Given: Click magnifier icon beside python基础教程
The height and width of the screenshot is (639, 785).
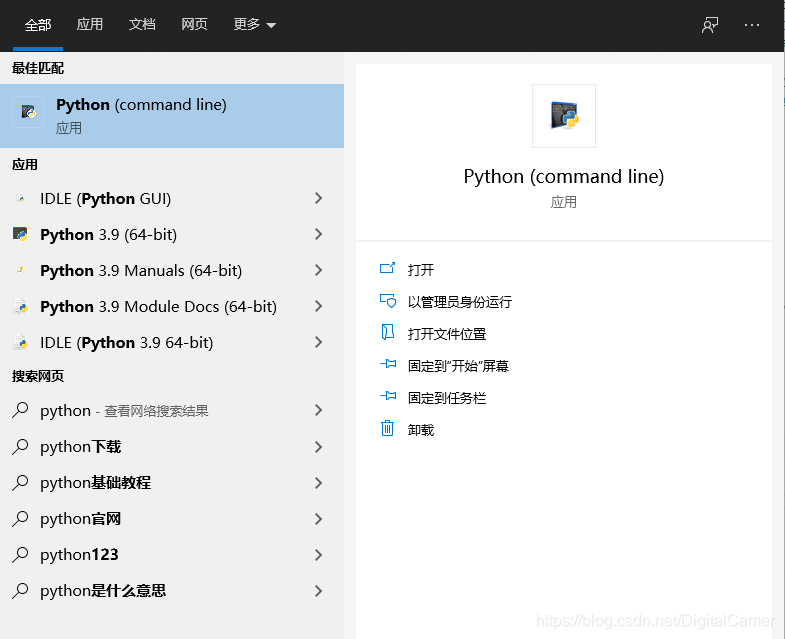Looking at the screenshot, I should tap(20, 482).
